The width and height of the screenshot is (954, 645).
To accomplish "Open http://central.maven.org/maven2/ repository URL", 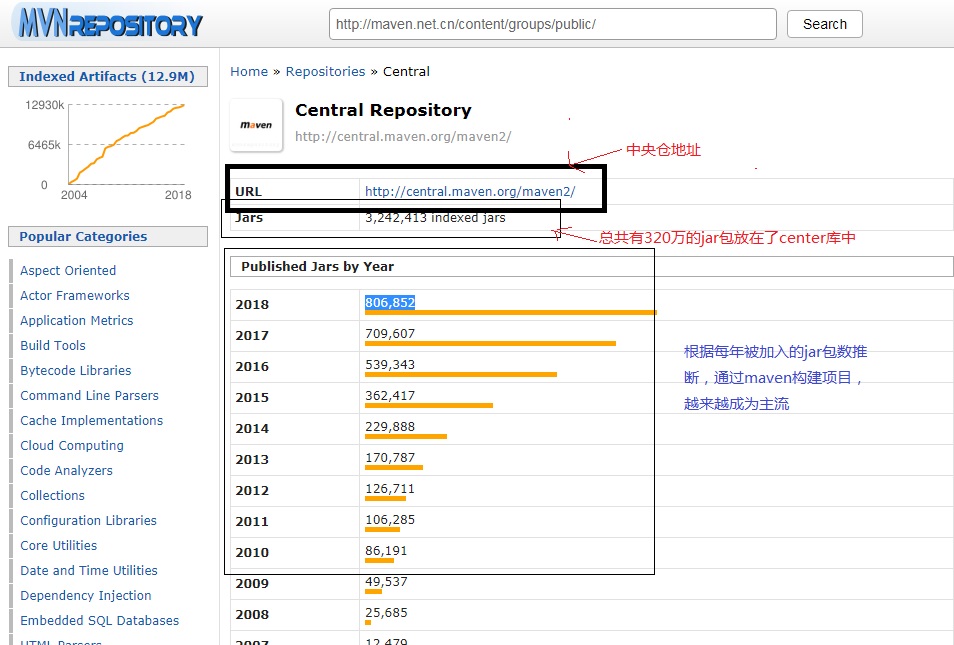I will (x=472, y=190).
